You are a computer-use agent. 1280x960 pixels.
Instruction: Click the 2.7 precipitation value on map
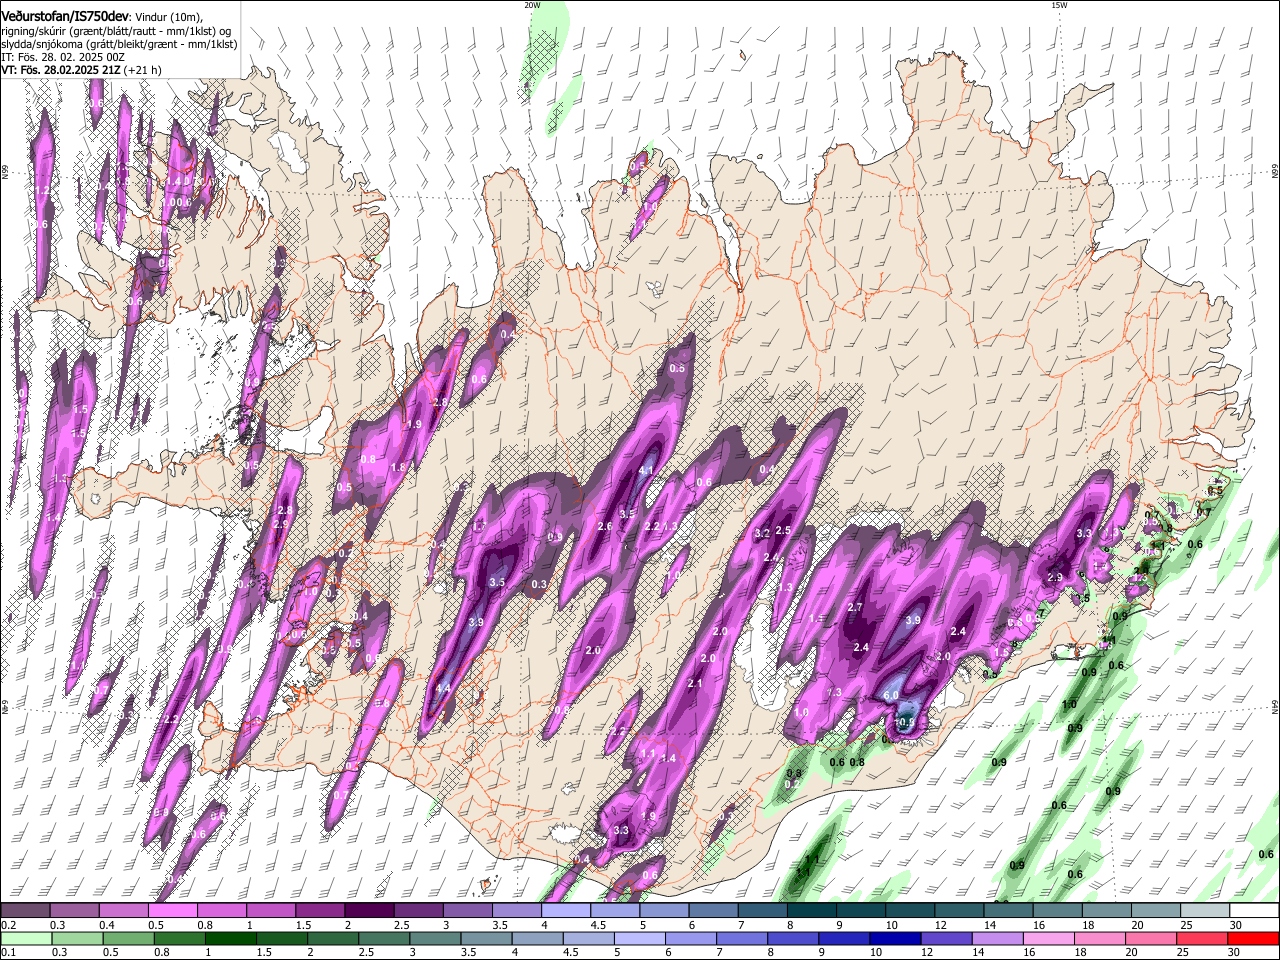click(855, 607)
